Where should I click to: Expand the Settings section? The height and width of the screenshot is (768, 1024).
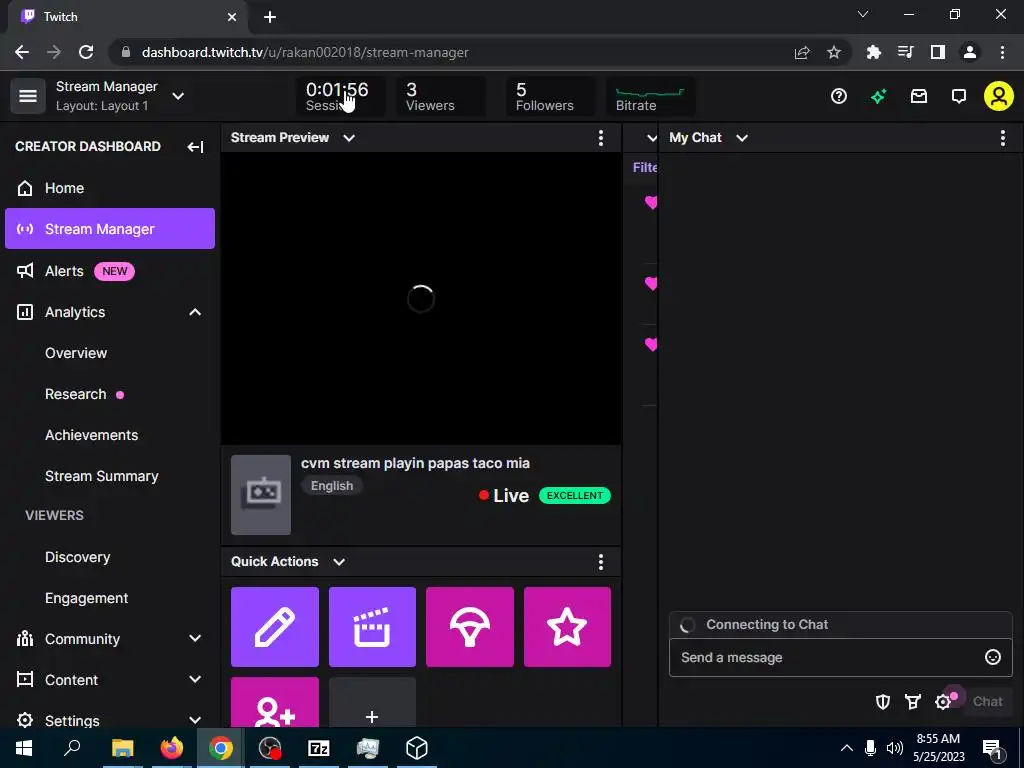(195, 720)
